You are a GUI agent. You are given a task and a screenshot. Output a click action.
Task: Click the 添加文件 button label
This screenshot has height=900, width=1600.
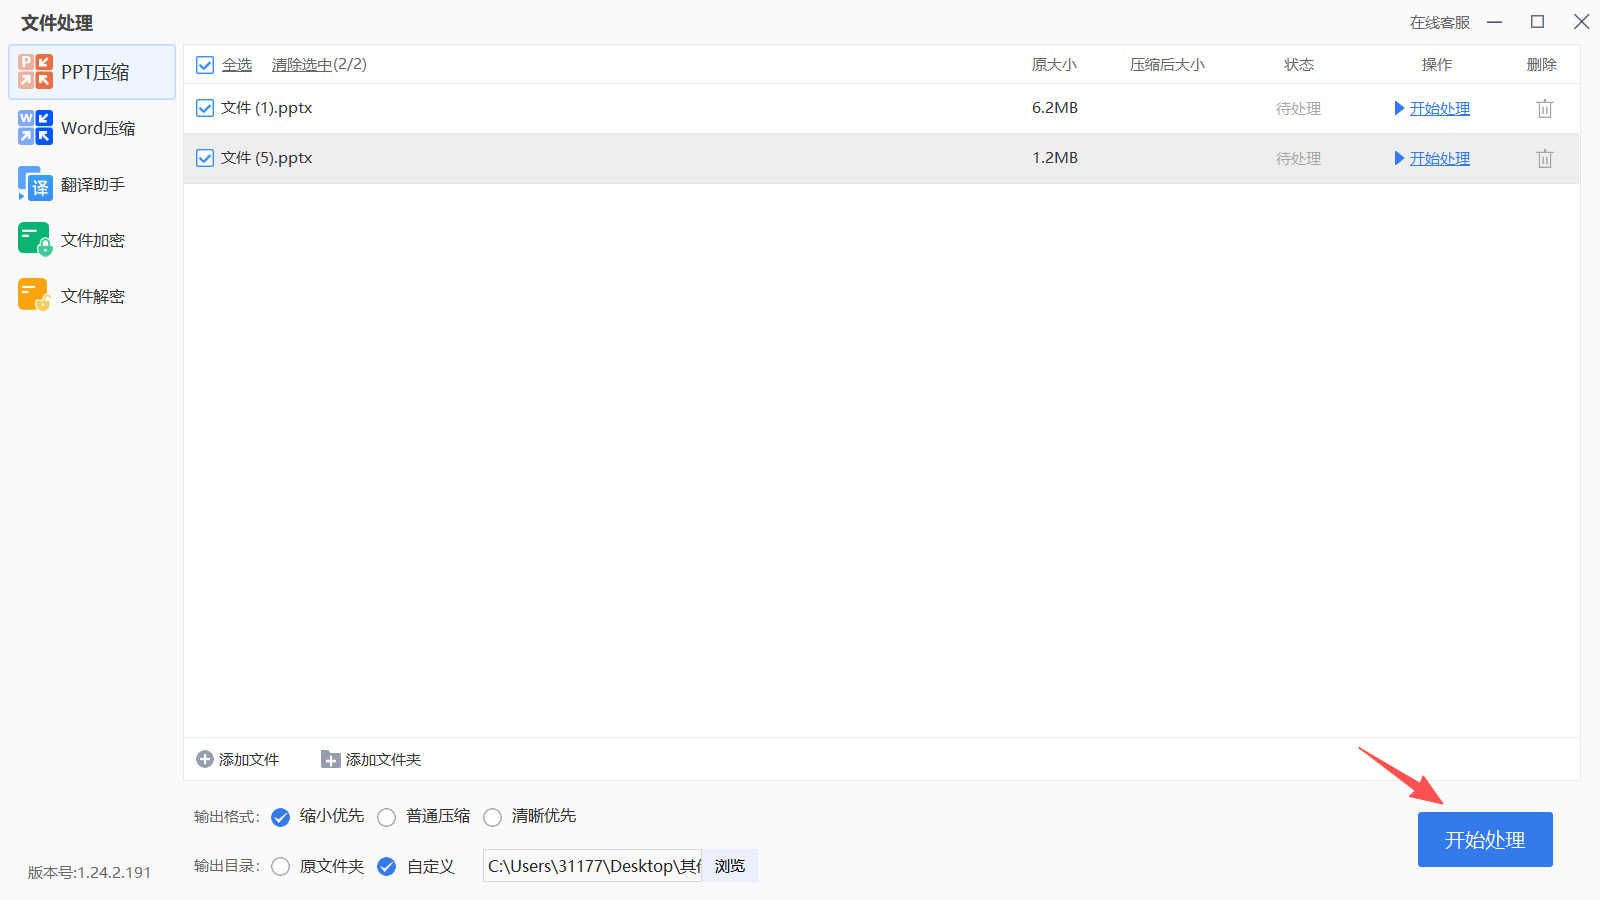(249, 760)
